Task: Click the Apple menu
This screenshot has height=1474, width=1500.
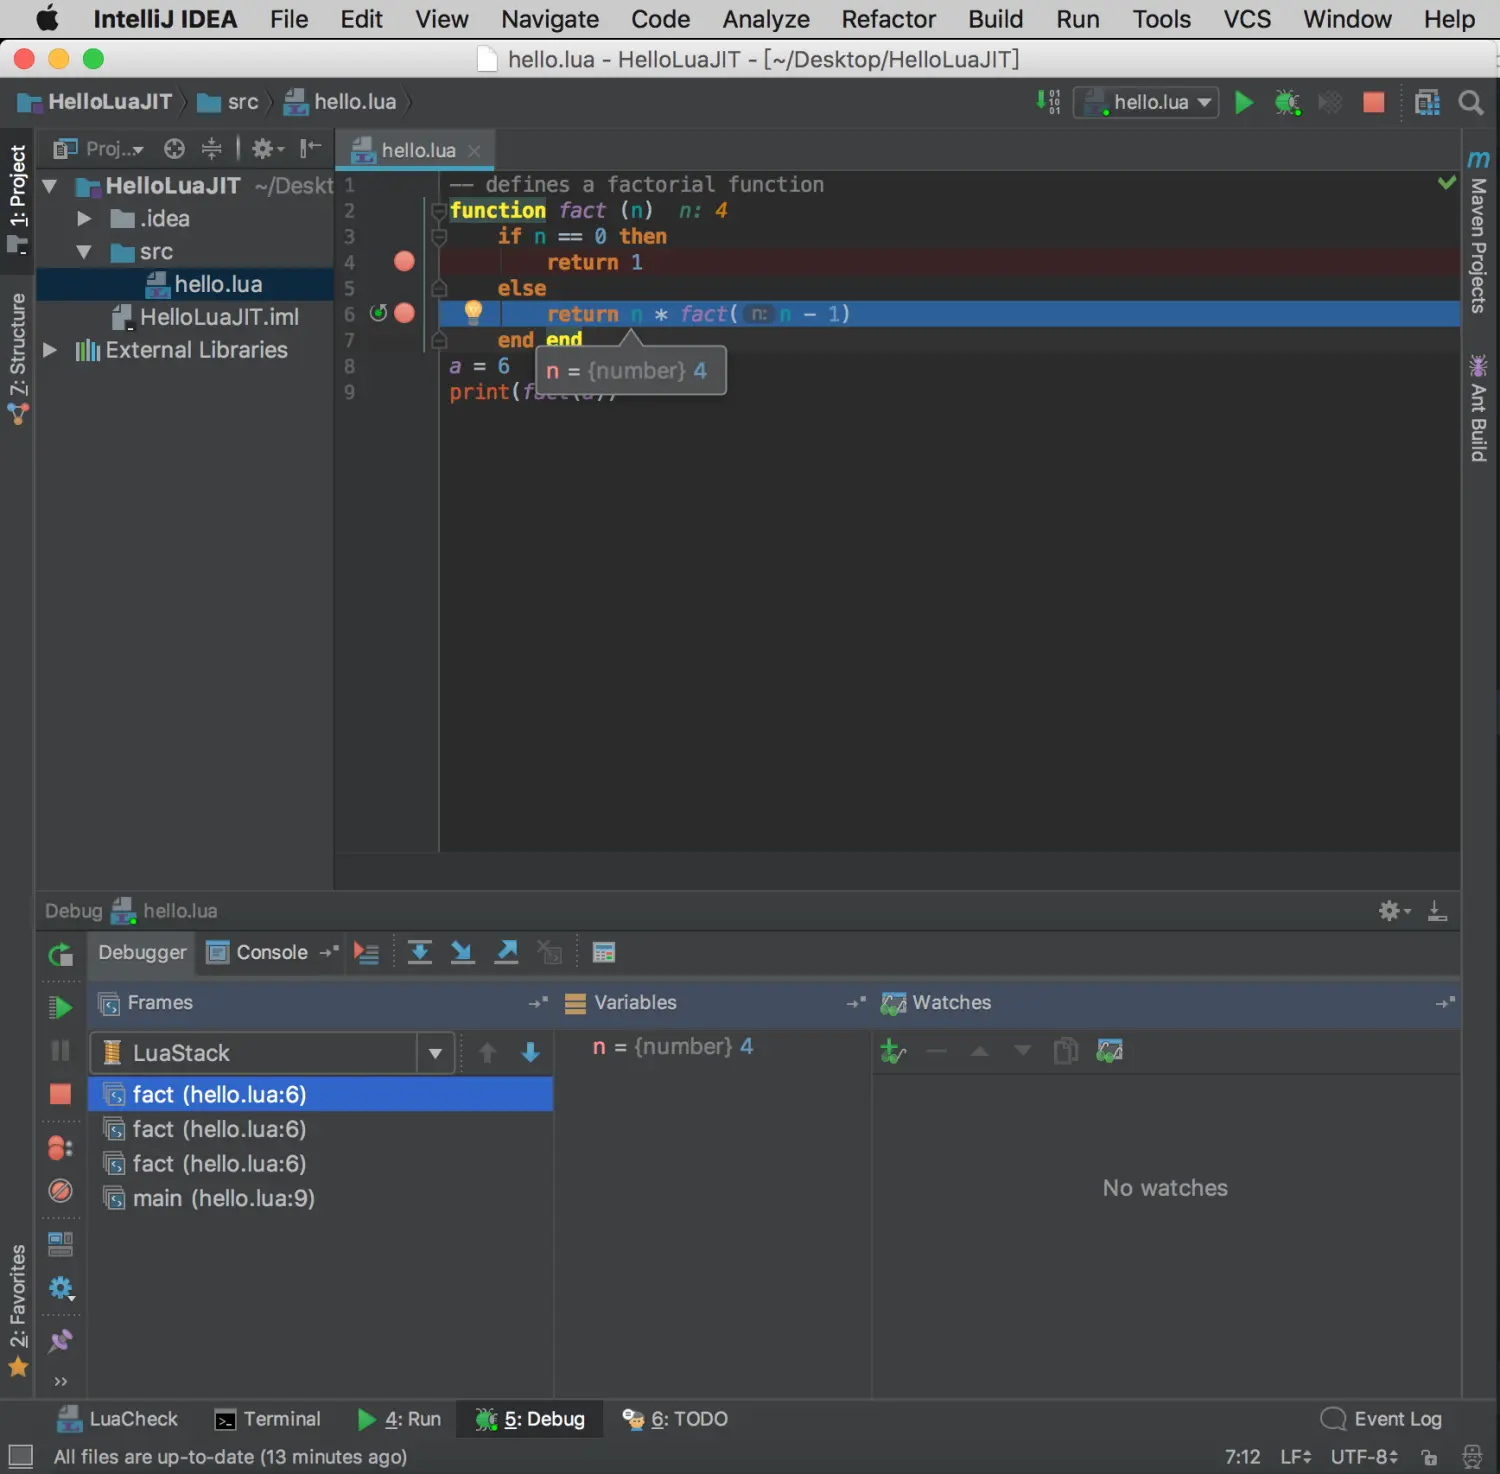Action: [46, 18]
